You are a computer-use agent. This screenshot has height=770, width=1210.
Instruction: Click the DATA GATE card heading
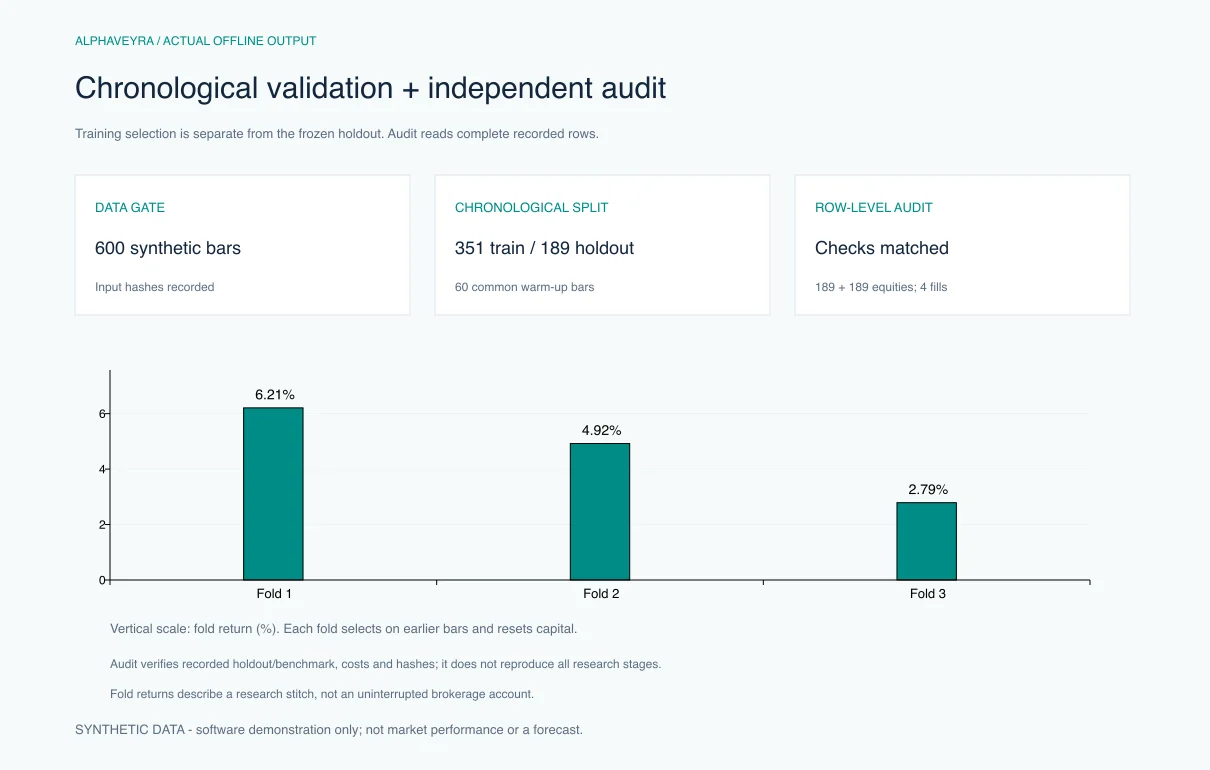[x=130, y=208]
